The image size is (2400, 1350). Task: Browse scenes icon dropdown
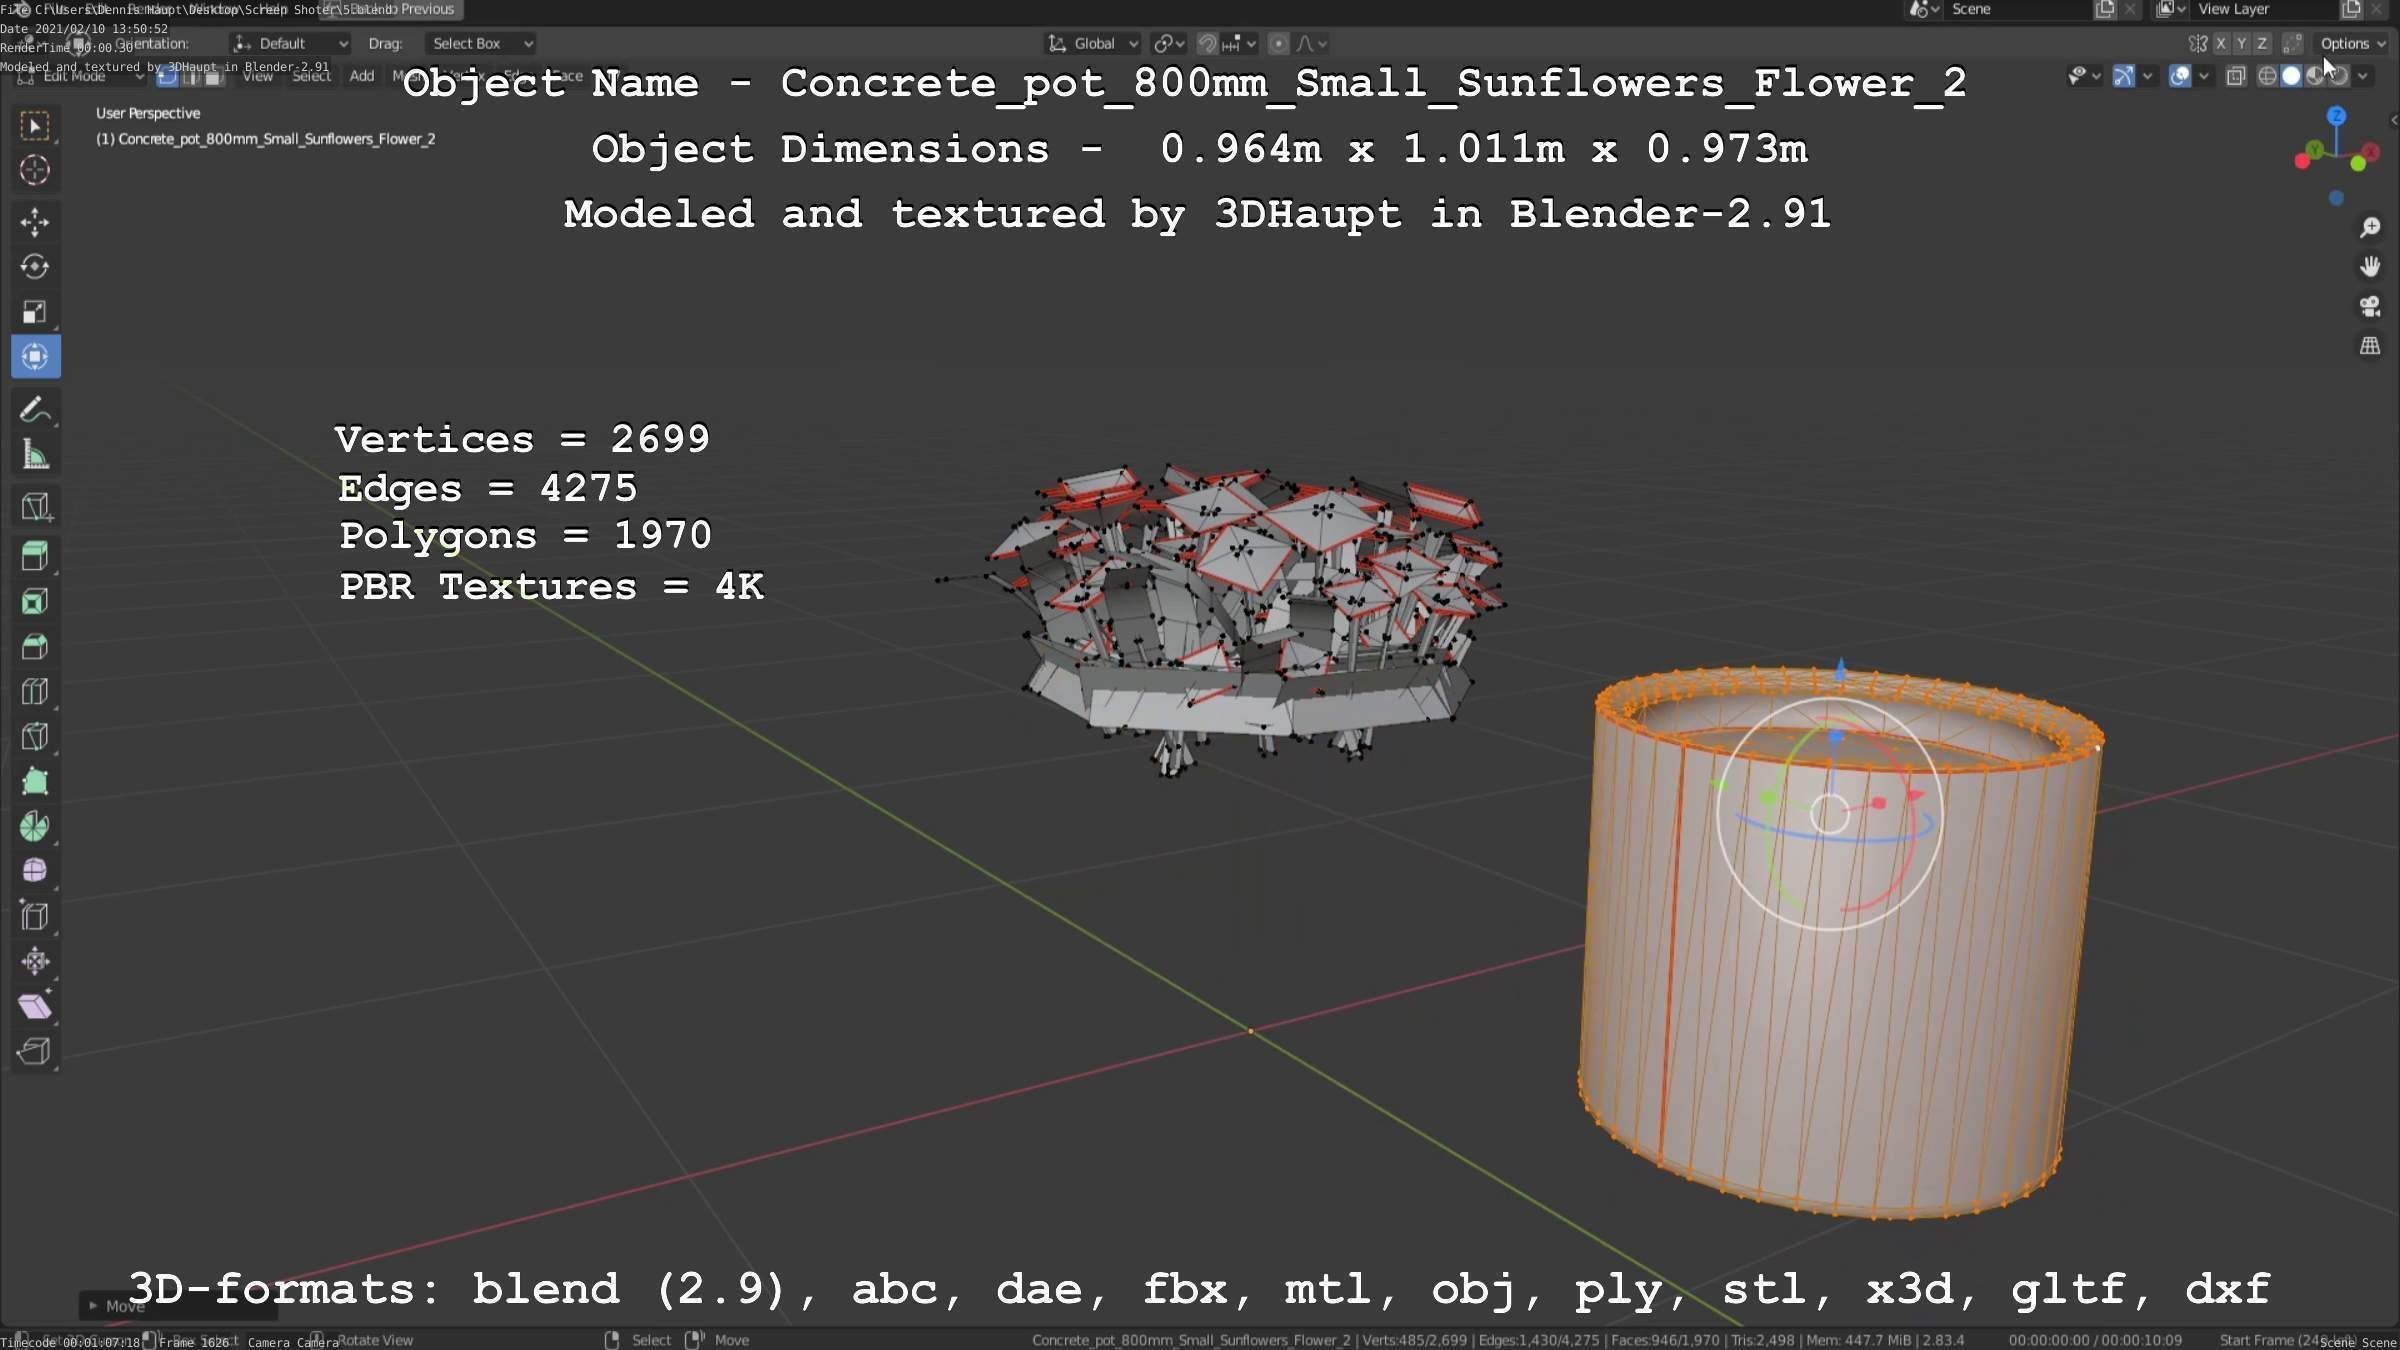coord(1923,10)
